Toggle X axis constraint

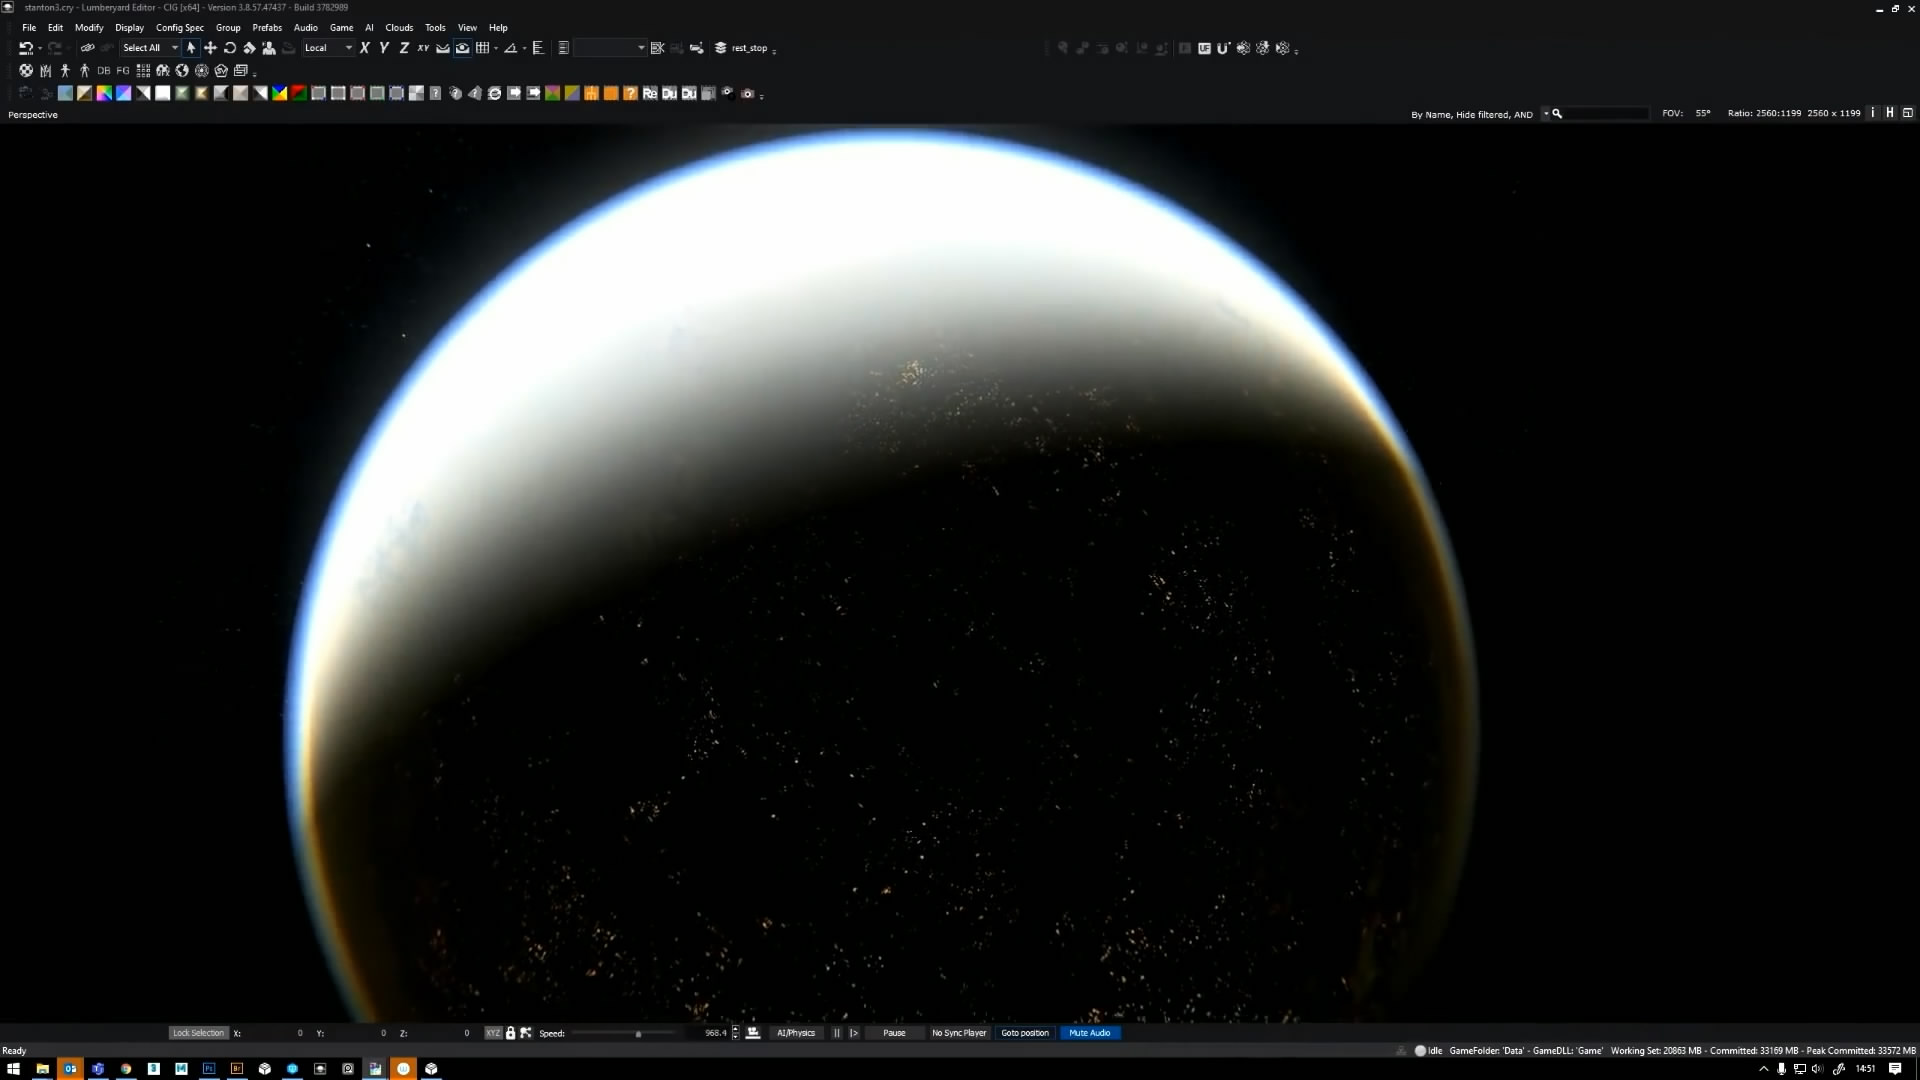point(365,48)
